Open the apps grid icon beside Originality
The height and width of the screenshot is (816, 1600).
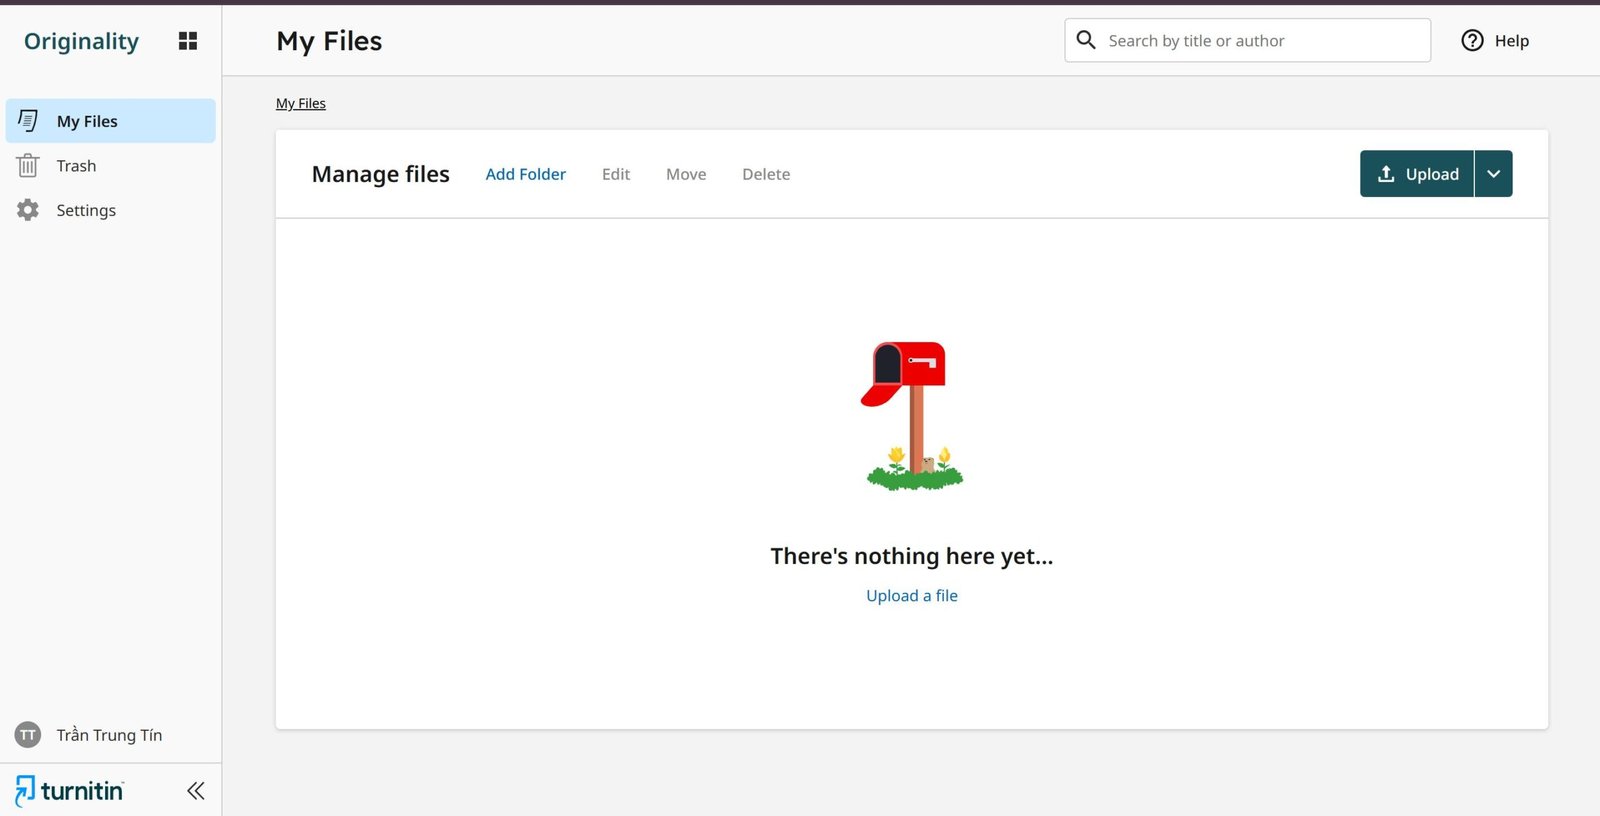(x=187, y=41)
